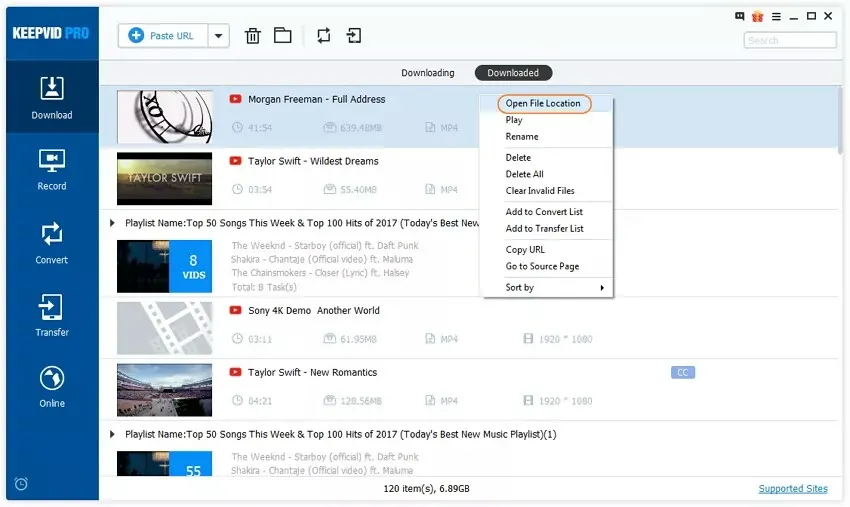The width and height of the screenshot is (850, 507).
Task: Switch to the Downloading tab
Action: pyautogui.click(x=428, y=73)
